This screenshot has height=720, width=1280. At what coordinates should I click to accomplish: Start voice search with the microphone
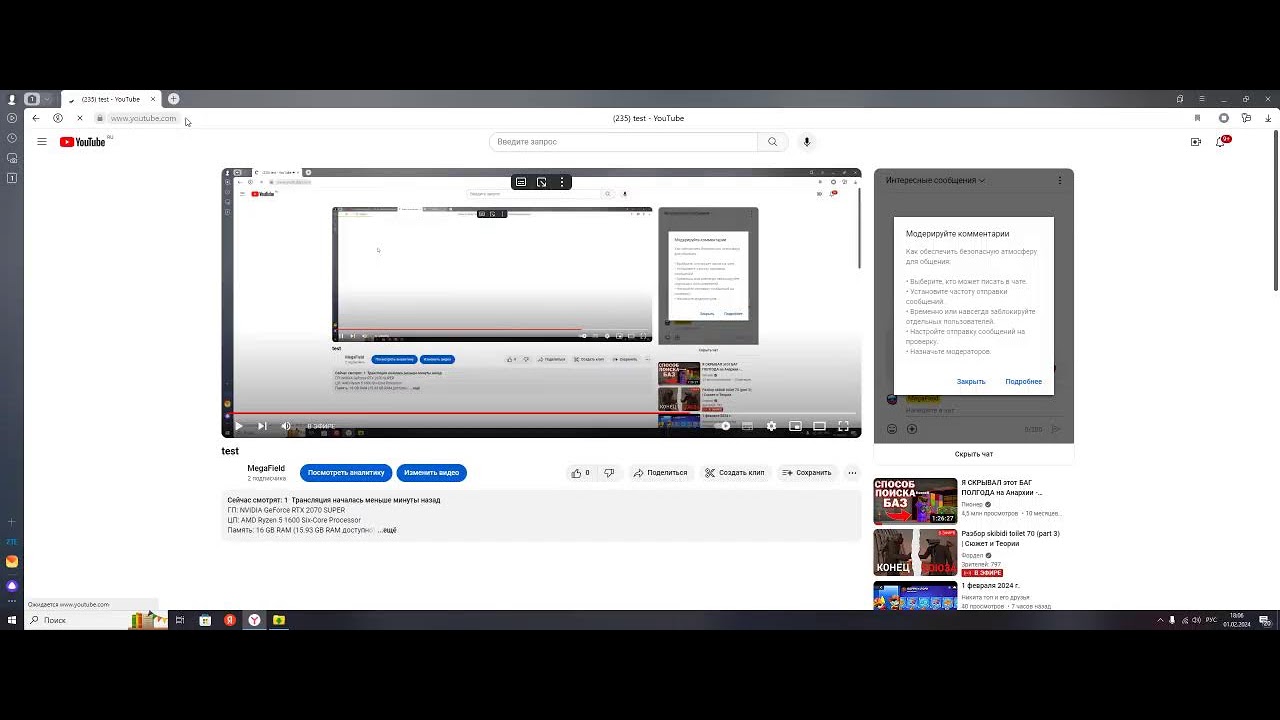point(807,142)
